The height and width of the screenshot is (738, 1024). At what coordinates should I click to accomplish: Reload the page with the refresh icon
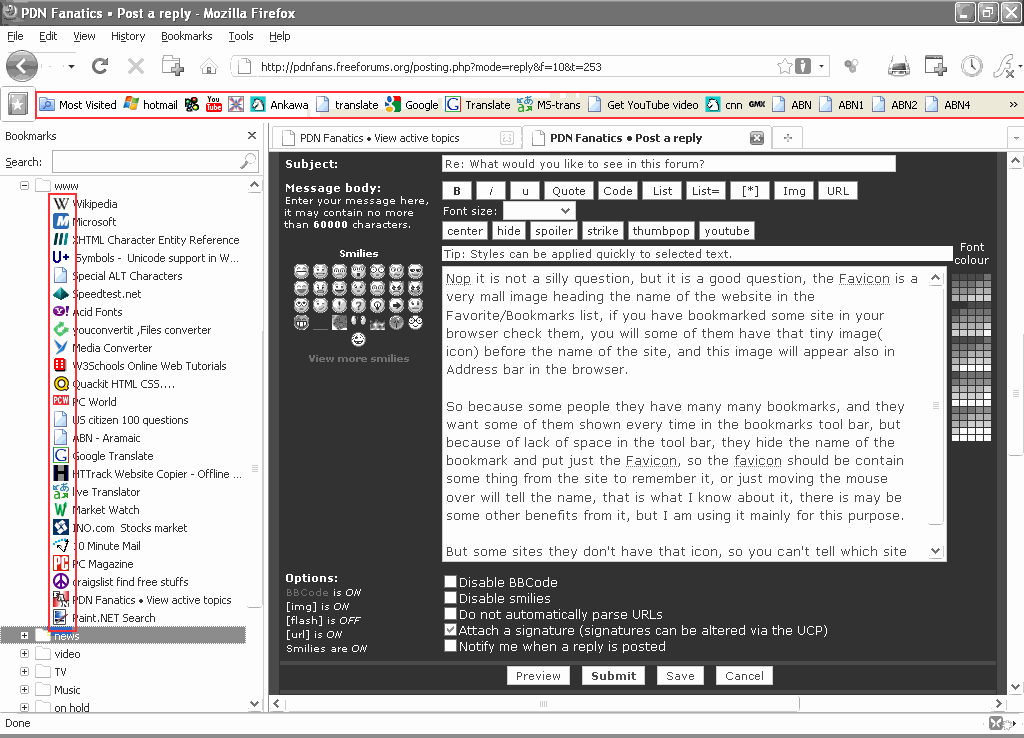[x=100, y=66]
